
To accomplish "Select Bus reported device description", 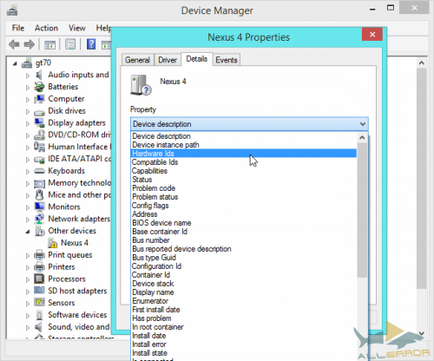I will pyautogui.click(x=244, y=249).
